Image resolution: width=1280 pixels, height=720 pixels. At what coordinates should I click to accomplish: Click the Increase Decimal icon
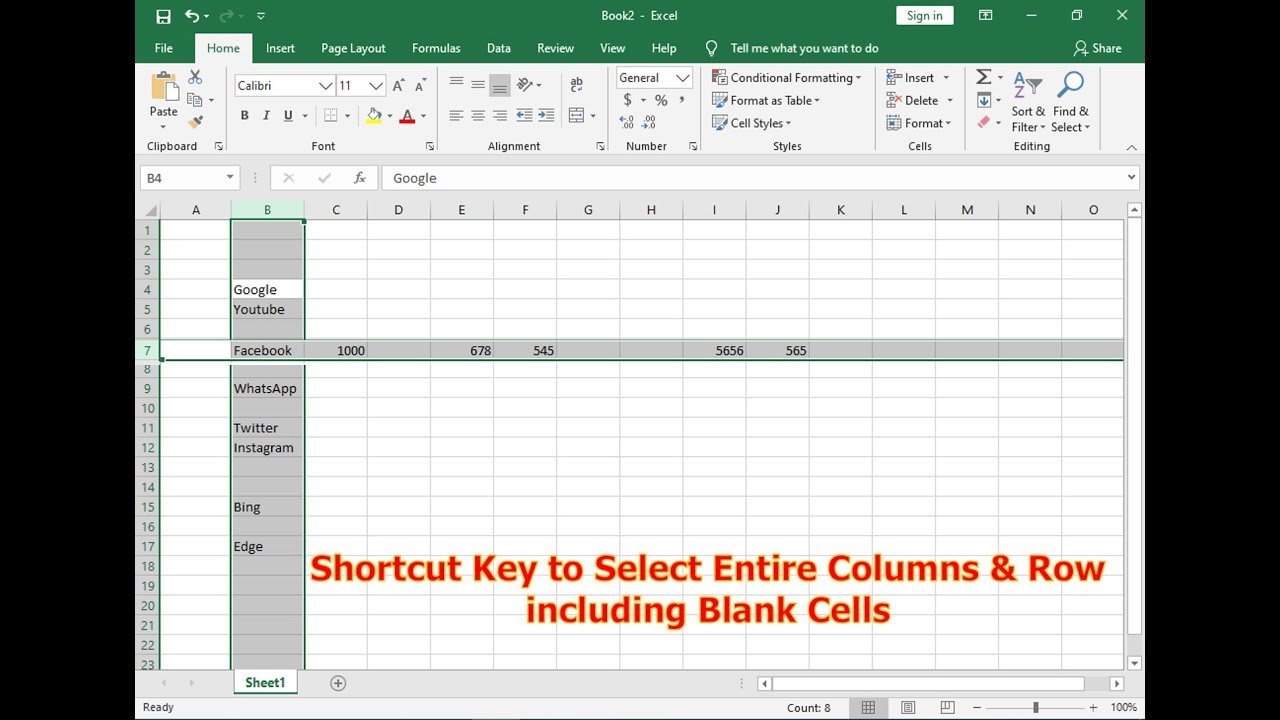[x=626, y=122]
